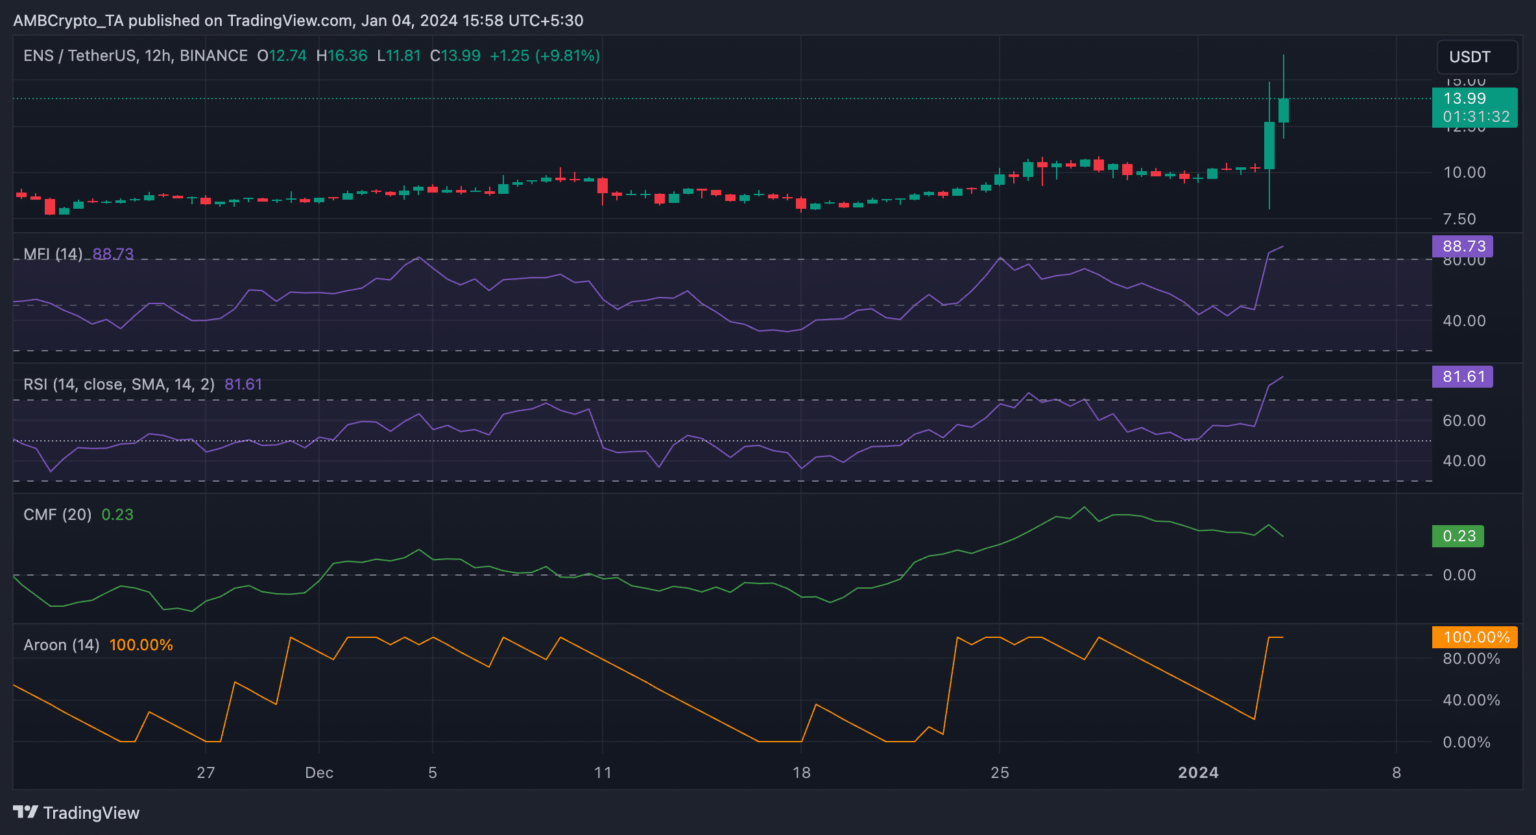The image size is (1536, 835).
Task: Click the purple 88.73 MFI value tag
Action: pyautogui.click(x=1463, y=246)
